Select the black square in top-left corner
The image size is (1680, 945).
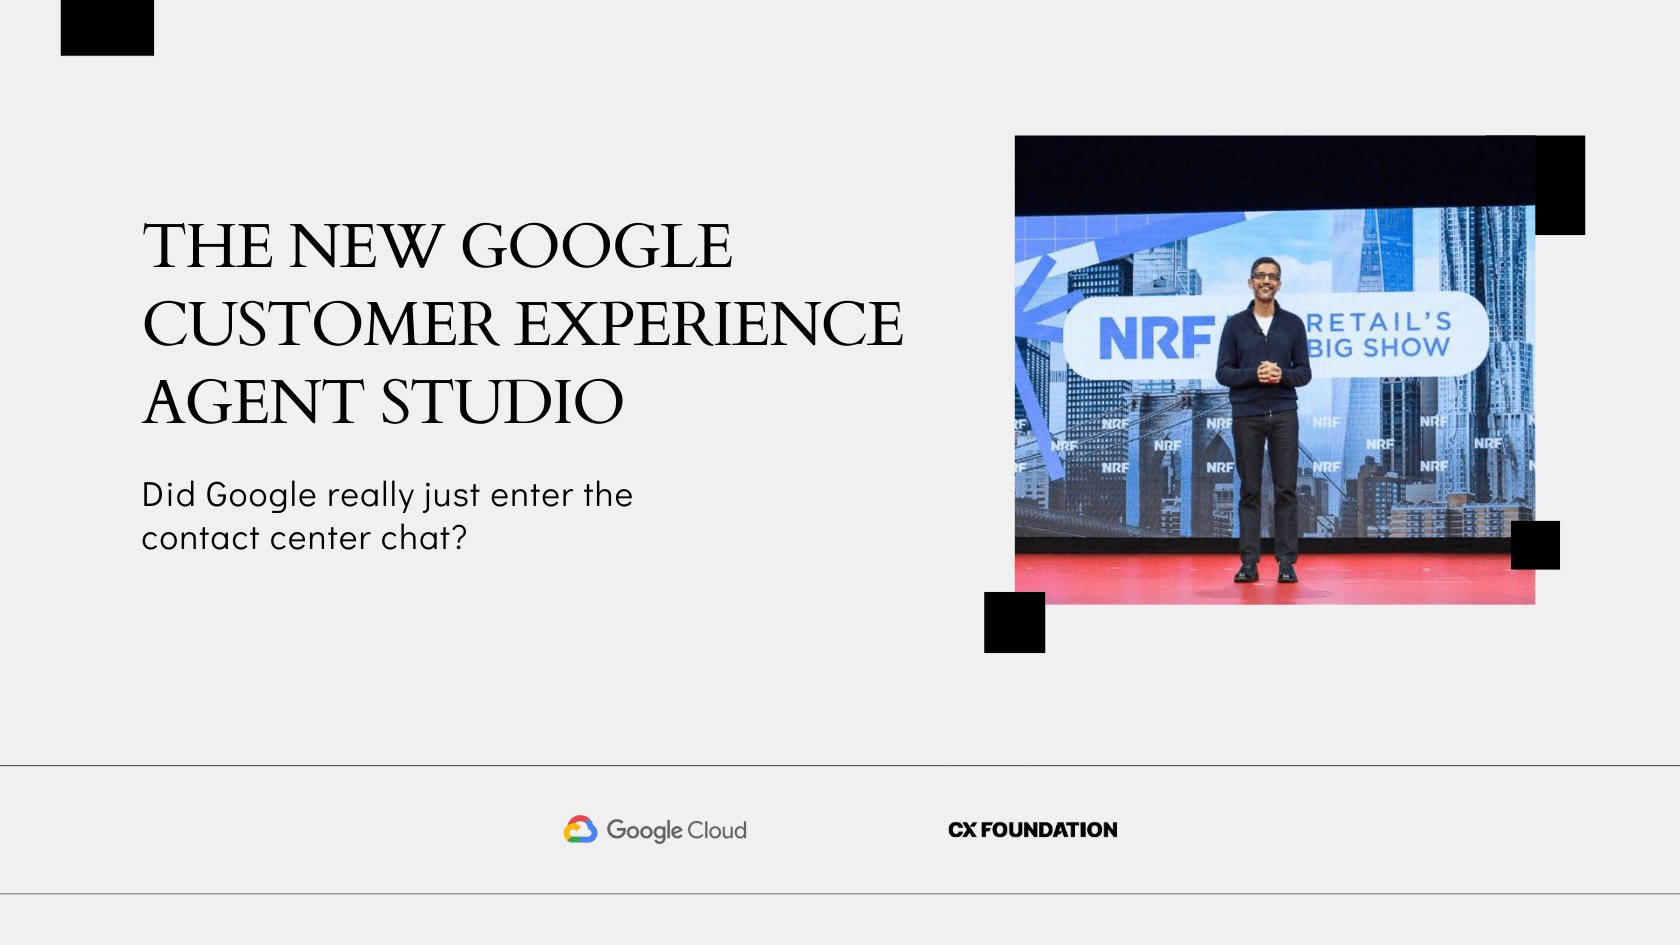[x=107, y=28]
